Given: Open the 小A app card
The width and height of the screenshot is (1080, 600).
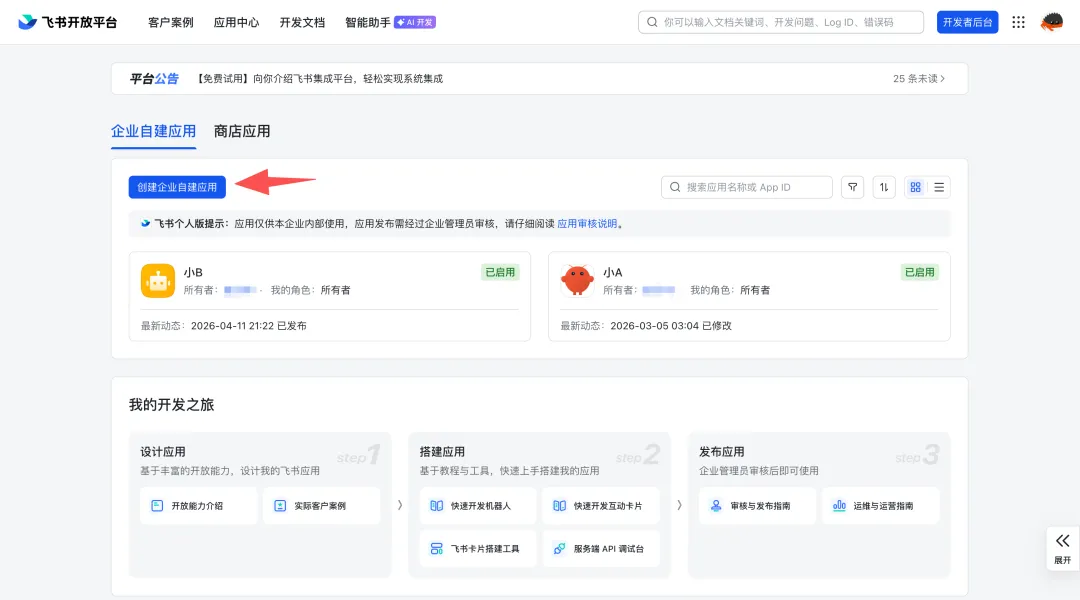Looking at the screenshot, I should click(749, 296).
